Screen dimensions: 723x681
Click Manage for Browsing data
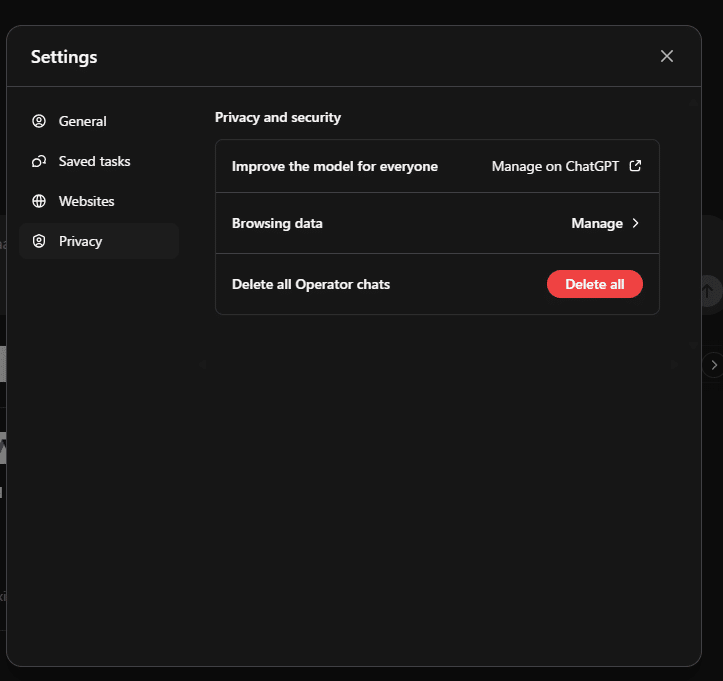(597, 224)
